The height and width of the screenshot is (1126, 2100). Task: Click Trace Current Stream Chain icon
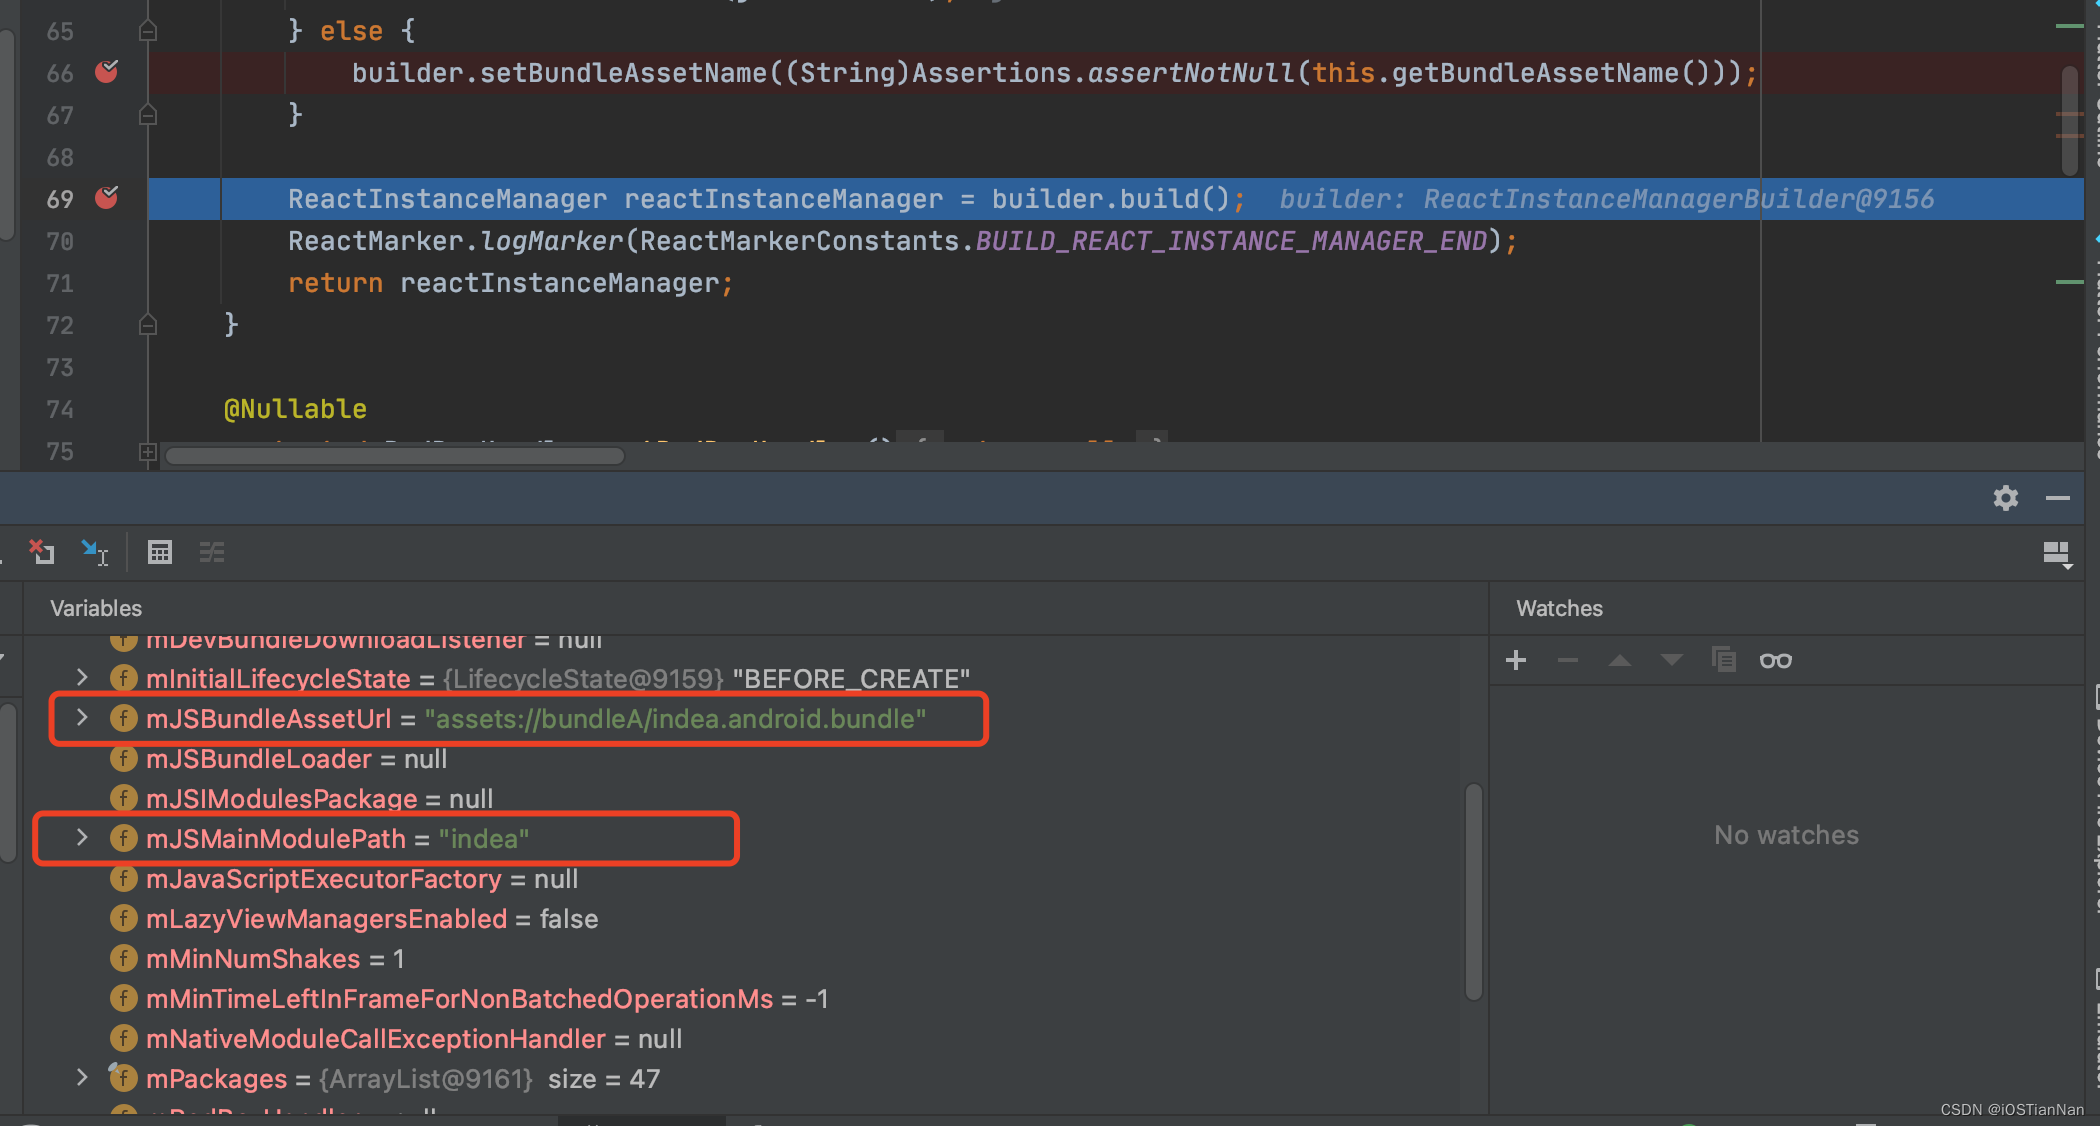(212, 552)
